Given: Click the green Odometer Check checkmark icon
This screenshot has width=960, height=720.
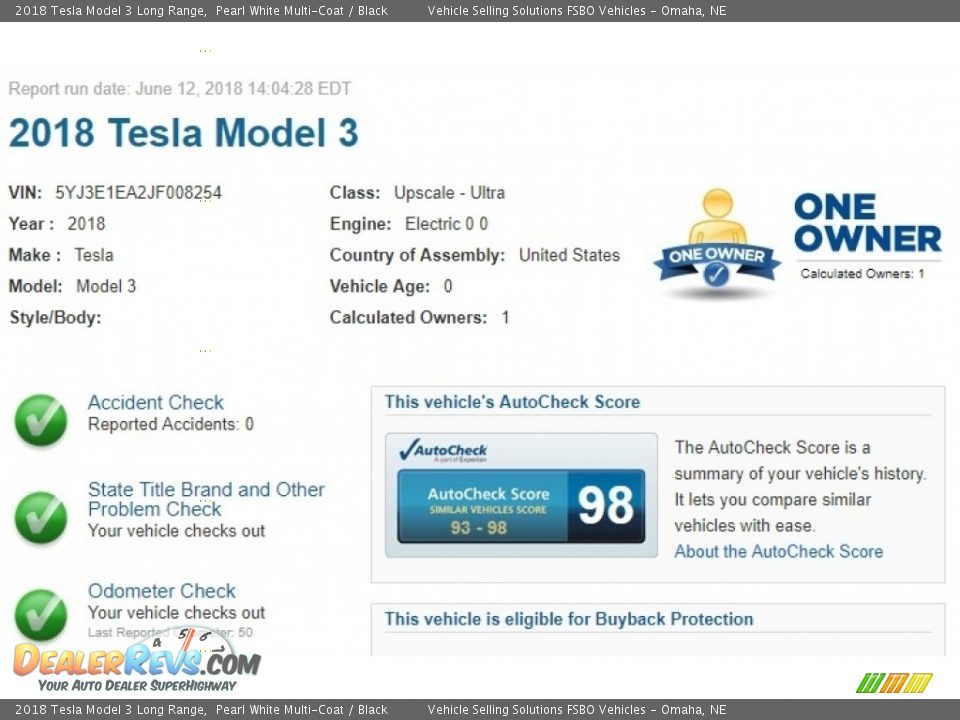Looking at the screenshot, I should coord(41,615).
